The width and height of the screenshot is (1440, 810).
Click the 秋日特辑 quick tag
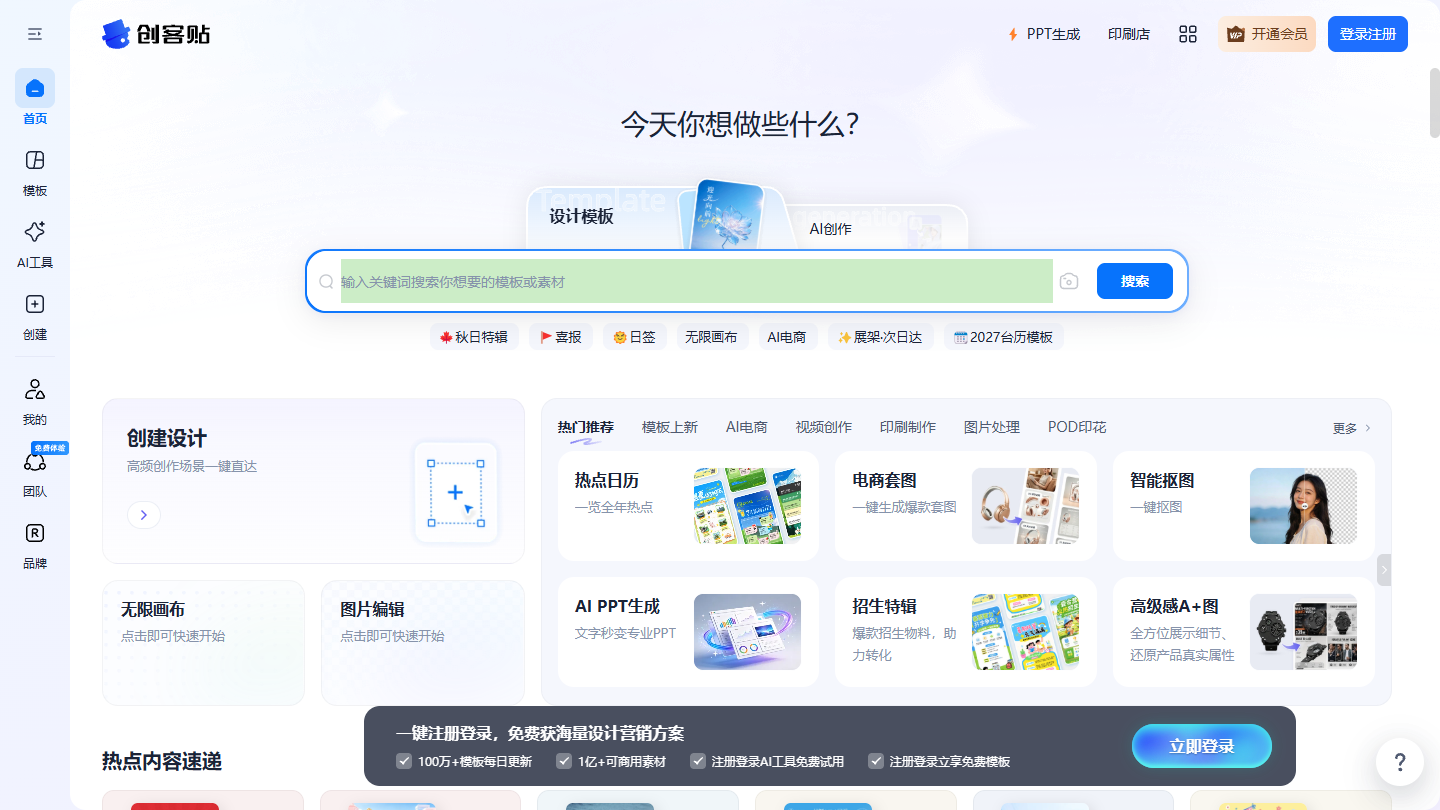pyautogui.click(x=474, y=337)
